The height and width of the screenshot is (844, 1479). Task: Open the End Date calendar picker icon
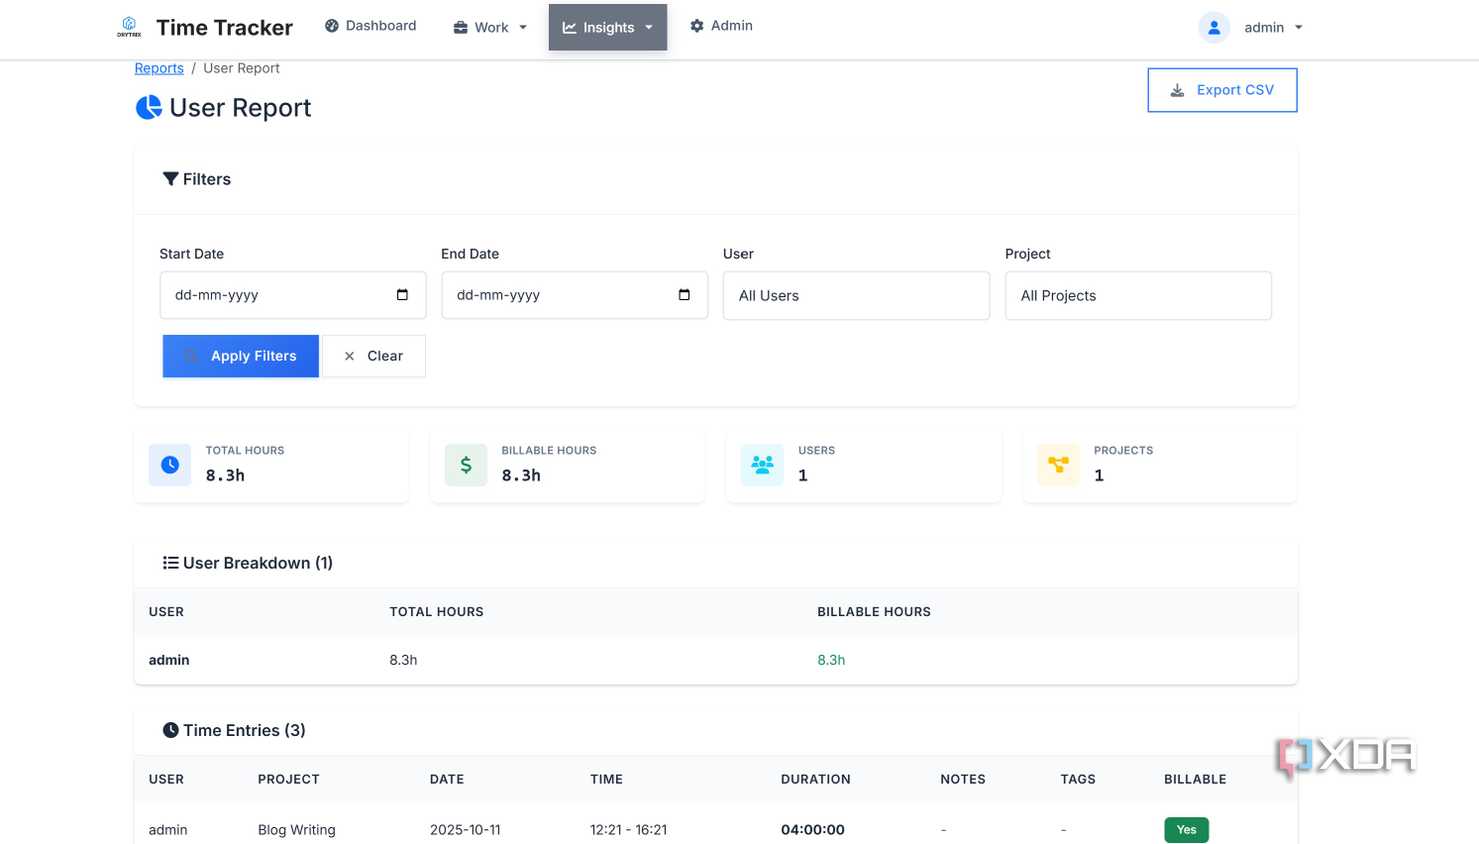point(684,295)
